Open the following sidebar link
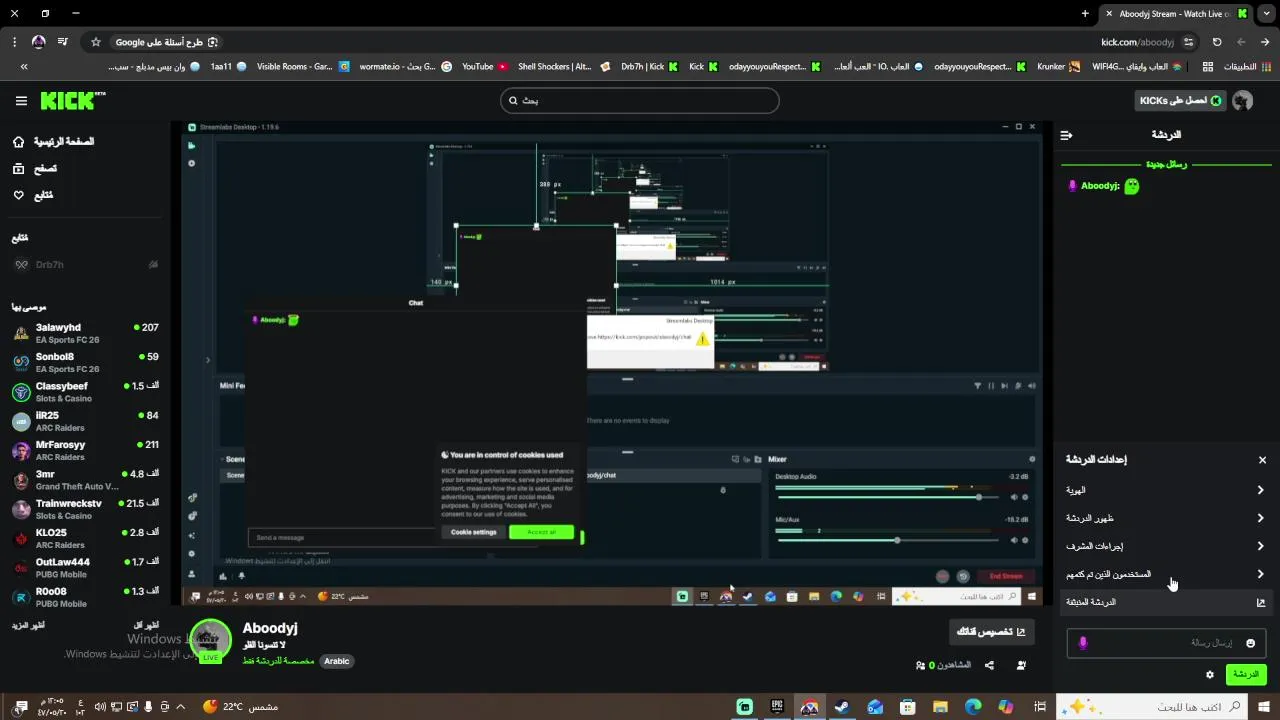The width and height of the screenshot is (1280, 720). coord(33,195)
